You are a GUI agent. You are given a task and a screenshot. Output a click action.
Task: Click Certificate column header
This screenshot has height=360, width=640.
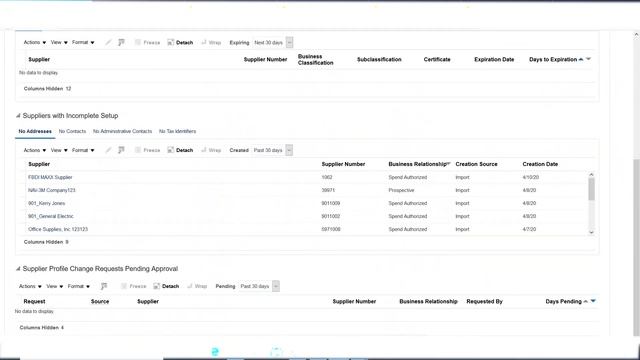(x=437, y=60)
